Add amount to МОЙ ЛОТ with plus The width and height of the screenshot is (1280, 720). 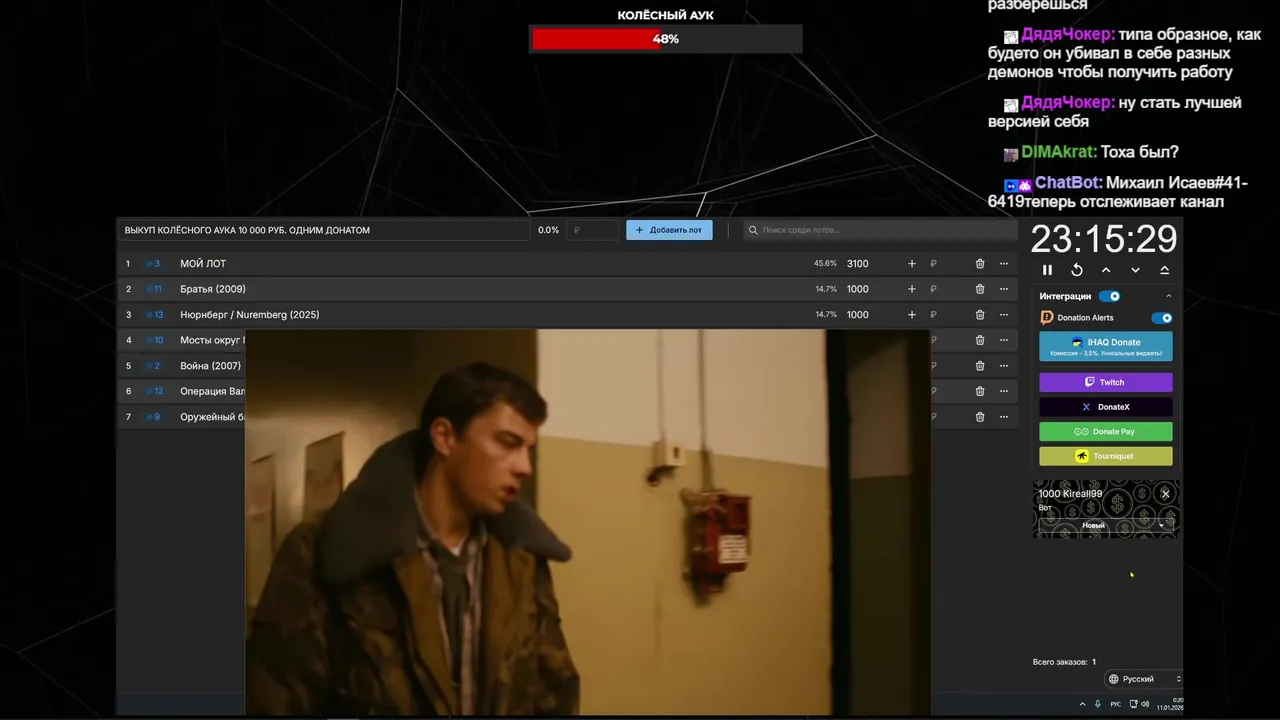[911, 264]
